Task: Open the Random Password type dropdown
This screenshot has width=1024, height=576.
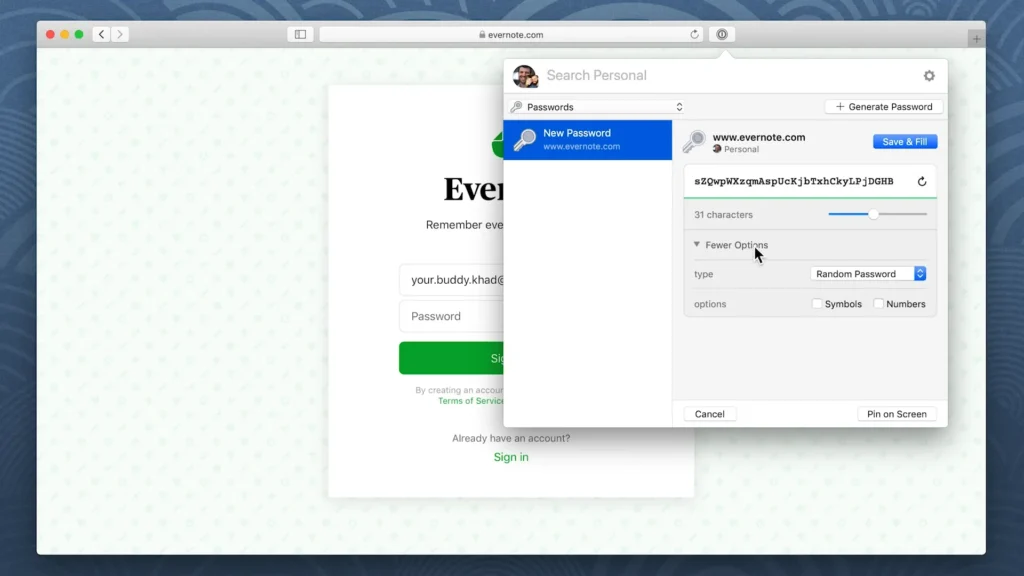Action: click(868, 274)
